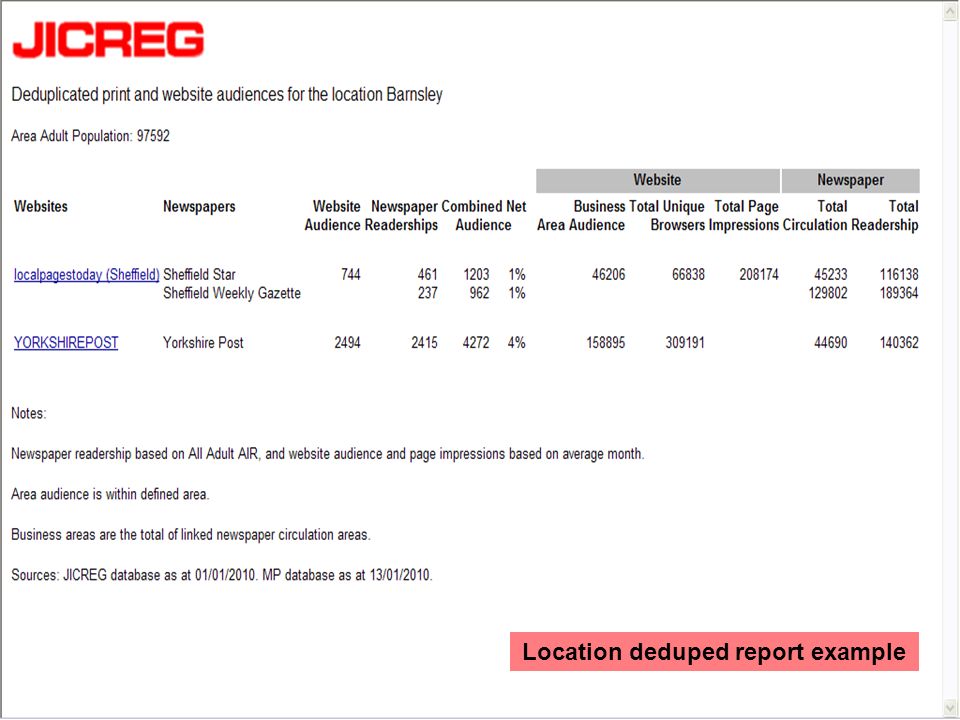The width and height of the screenshot is (960, 720).
Task: Click combined net audience value 962
Action: (x=479, y=293)
